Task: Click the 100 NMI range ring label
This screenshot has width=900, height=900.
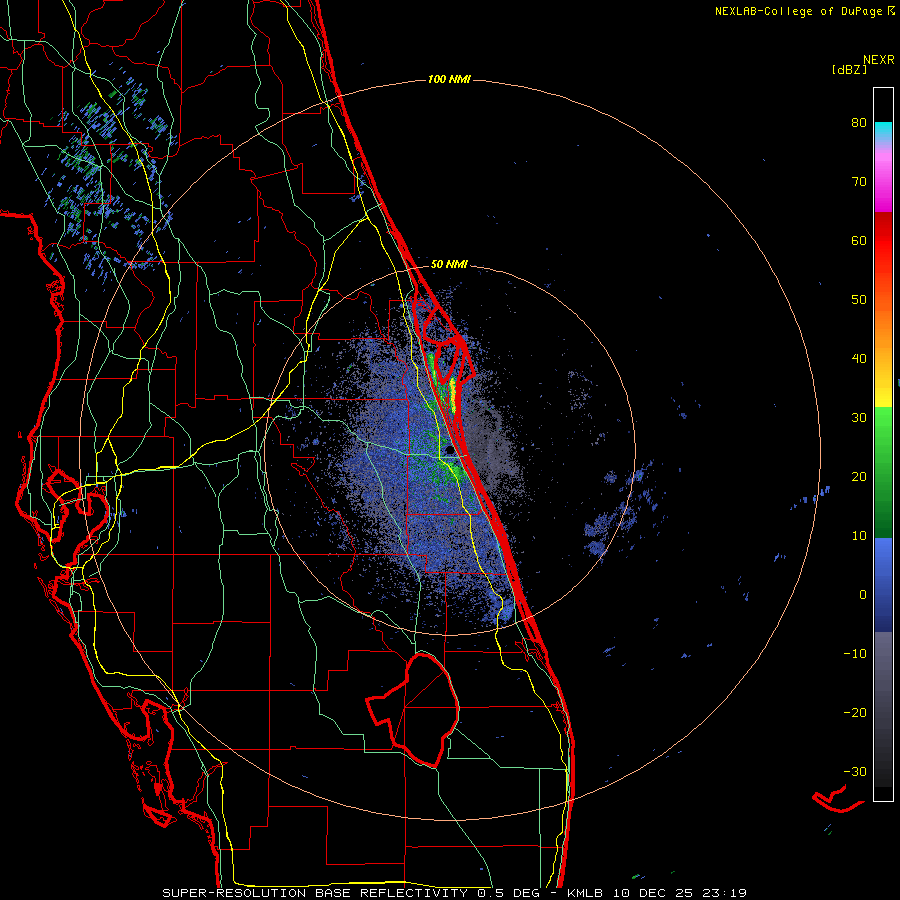Action: pyautogui.click(x=449, y=79)
